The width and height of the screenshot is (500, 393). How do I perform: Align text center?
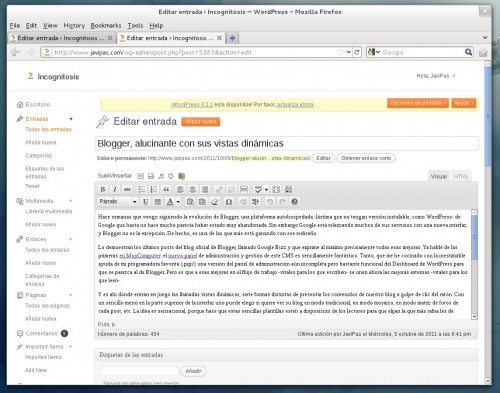point(192,189)
